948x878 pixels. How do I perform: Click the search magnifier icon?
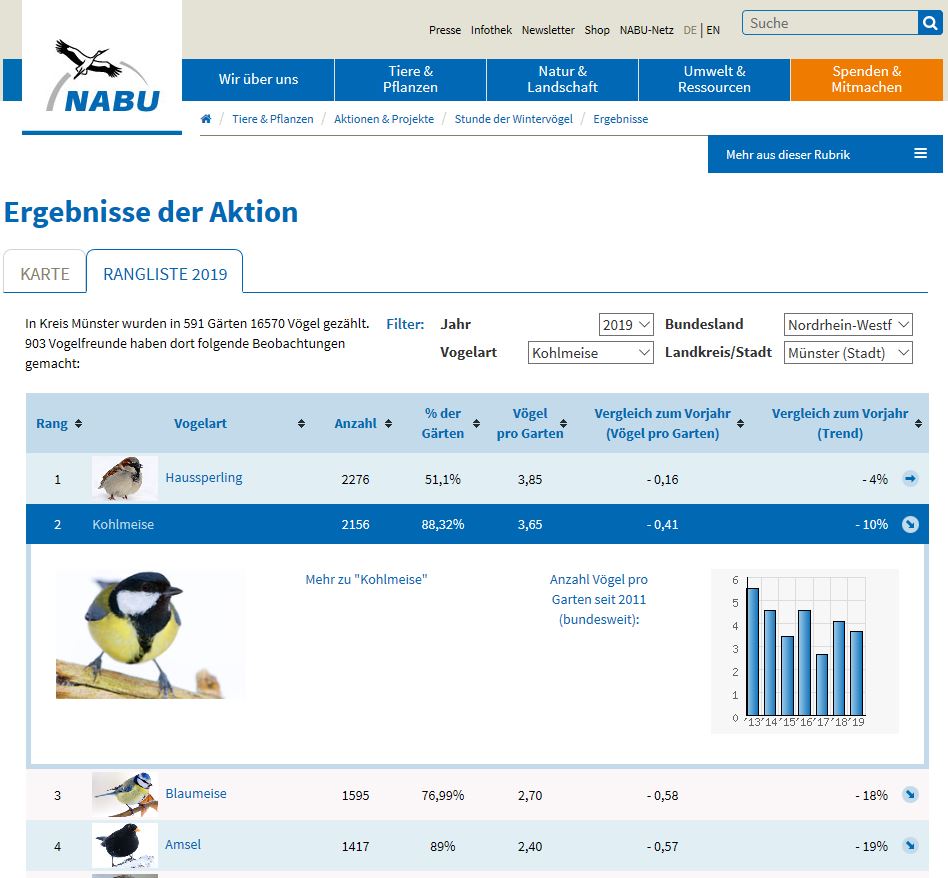(x=930, y=23)
